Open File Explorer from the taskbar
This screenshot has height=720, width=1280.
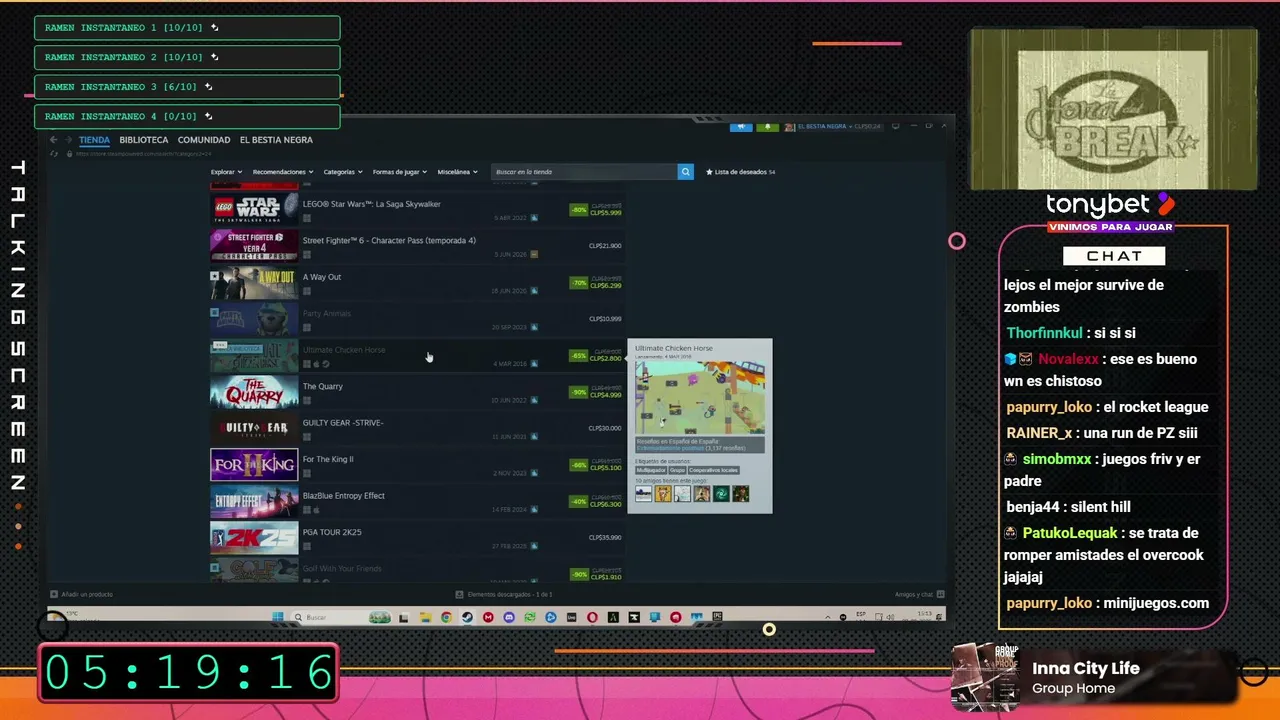click(x=426, y=618)
